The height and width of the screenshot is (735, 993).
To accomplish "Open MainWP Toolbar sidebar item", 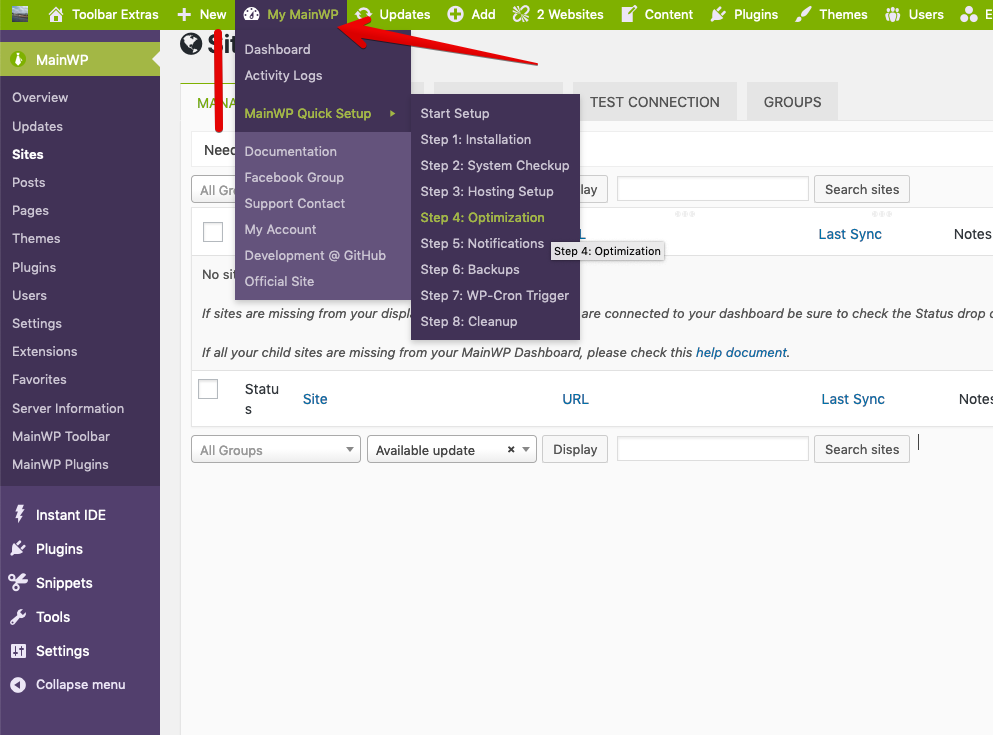I will tap(61, 436).
